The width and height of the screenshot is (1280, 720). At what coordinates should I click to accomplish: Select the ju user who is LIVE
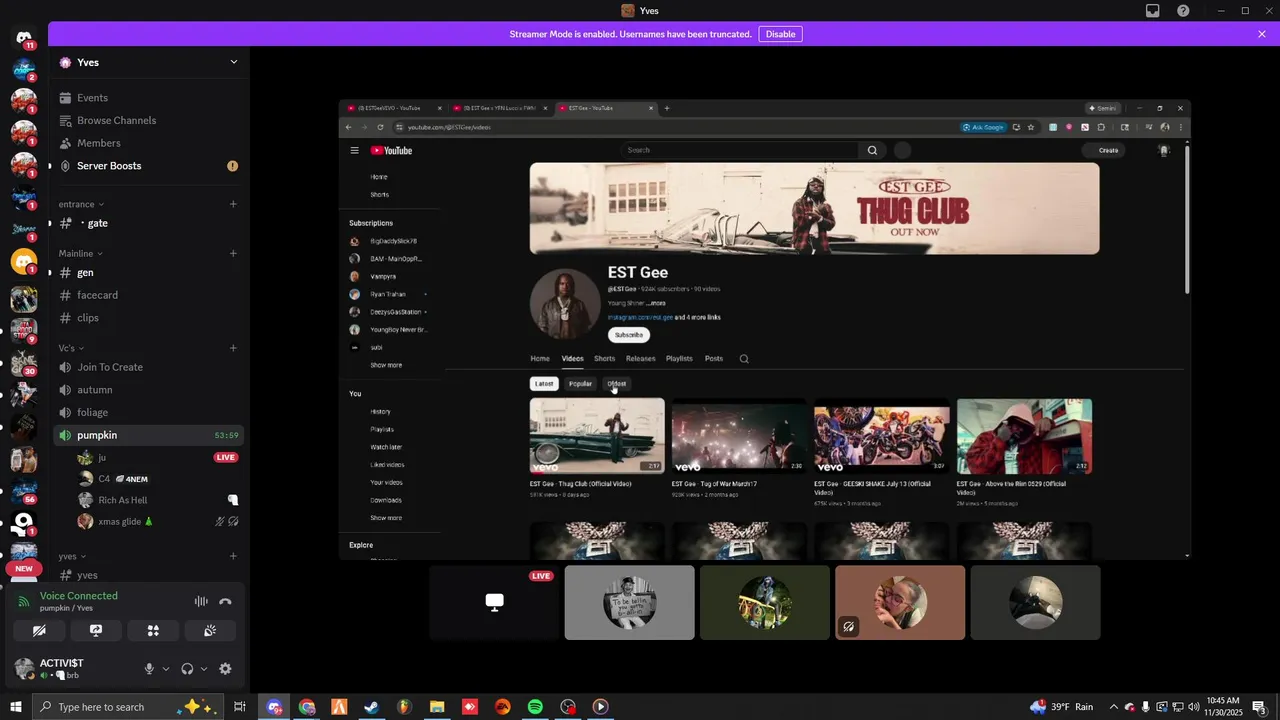(159, 457)
